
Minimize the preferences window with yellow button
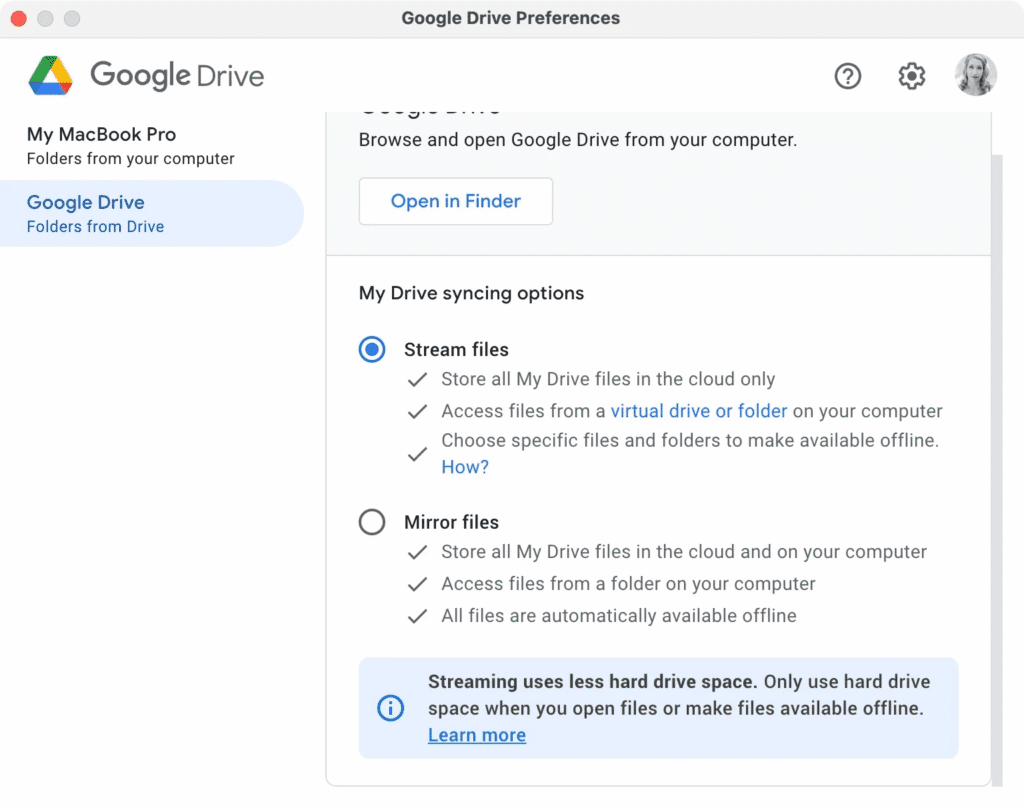point(45,19)
